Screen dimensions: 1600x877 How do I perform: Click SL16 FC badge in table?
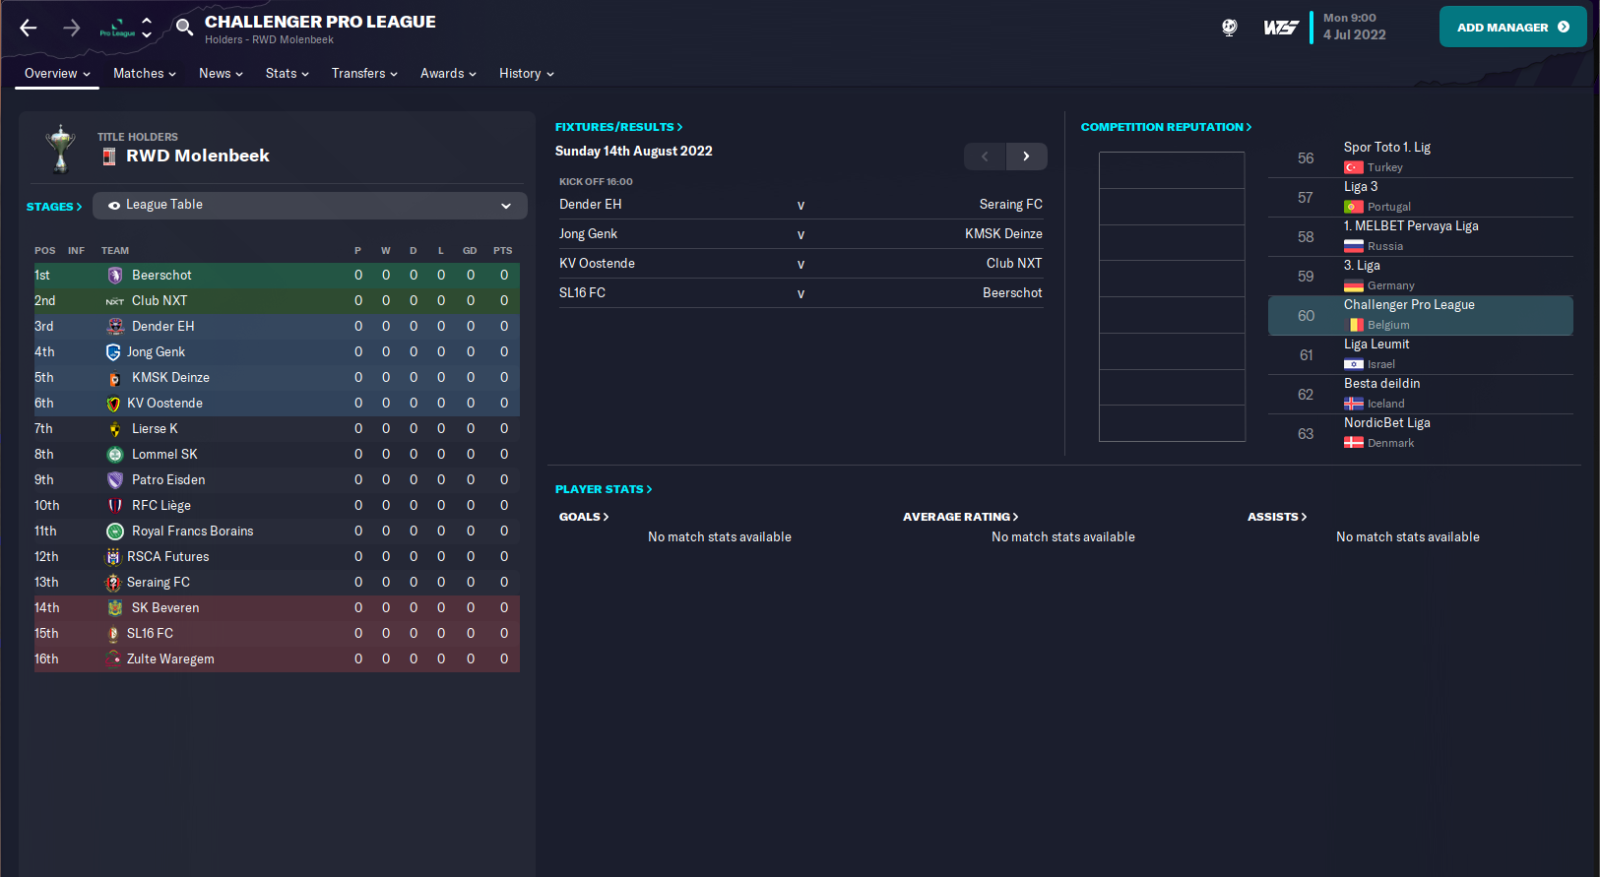point(113,634)
